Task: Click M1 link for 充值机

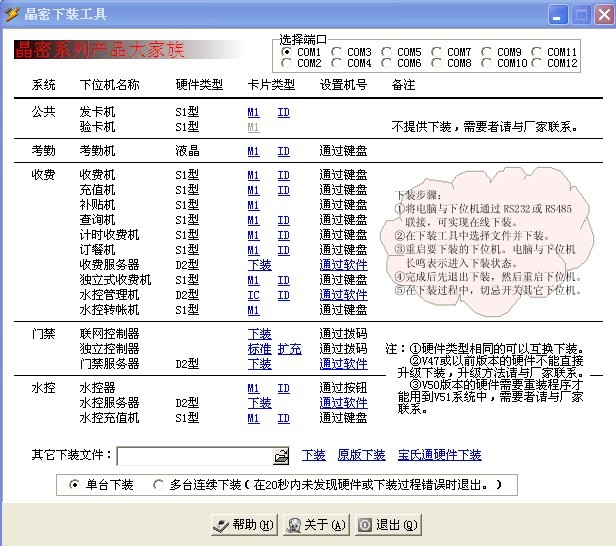Action: [253, 190]
